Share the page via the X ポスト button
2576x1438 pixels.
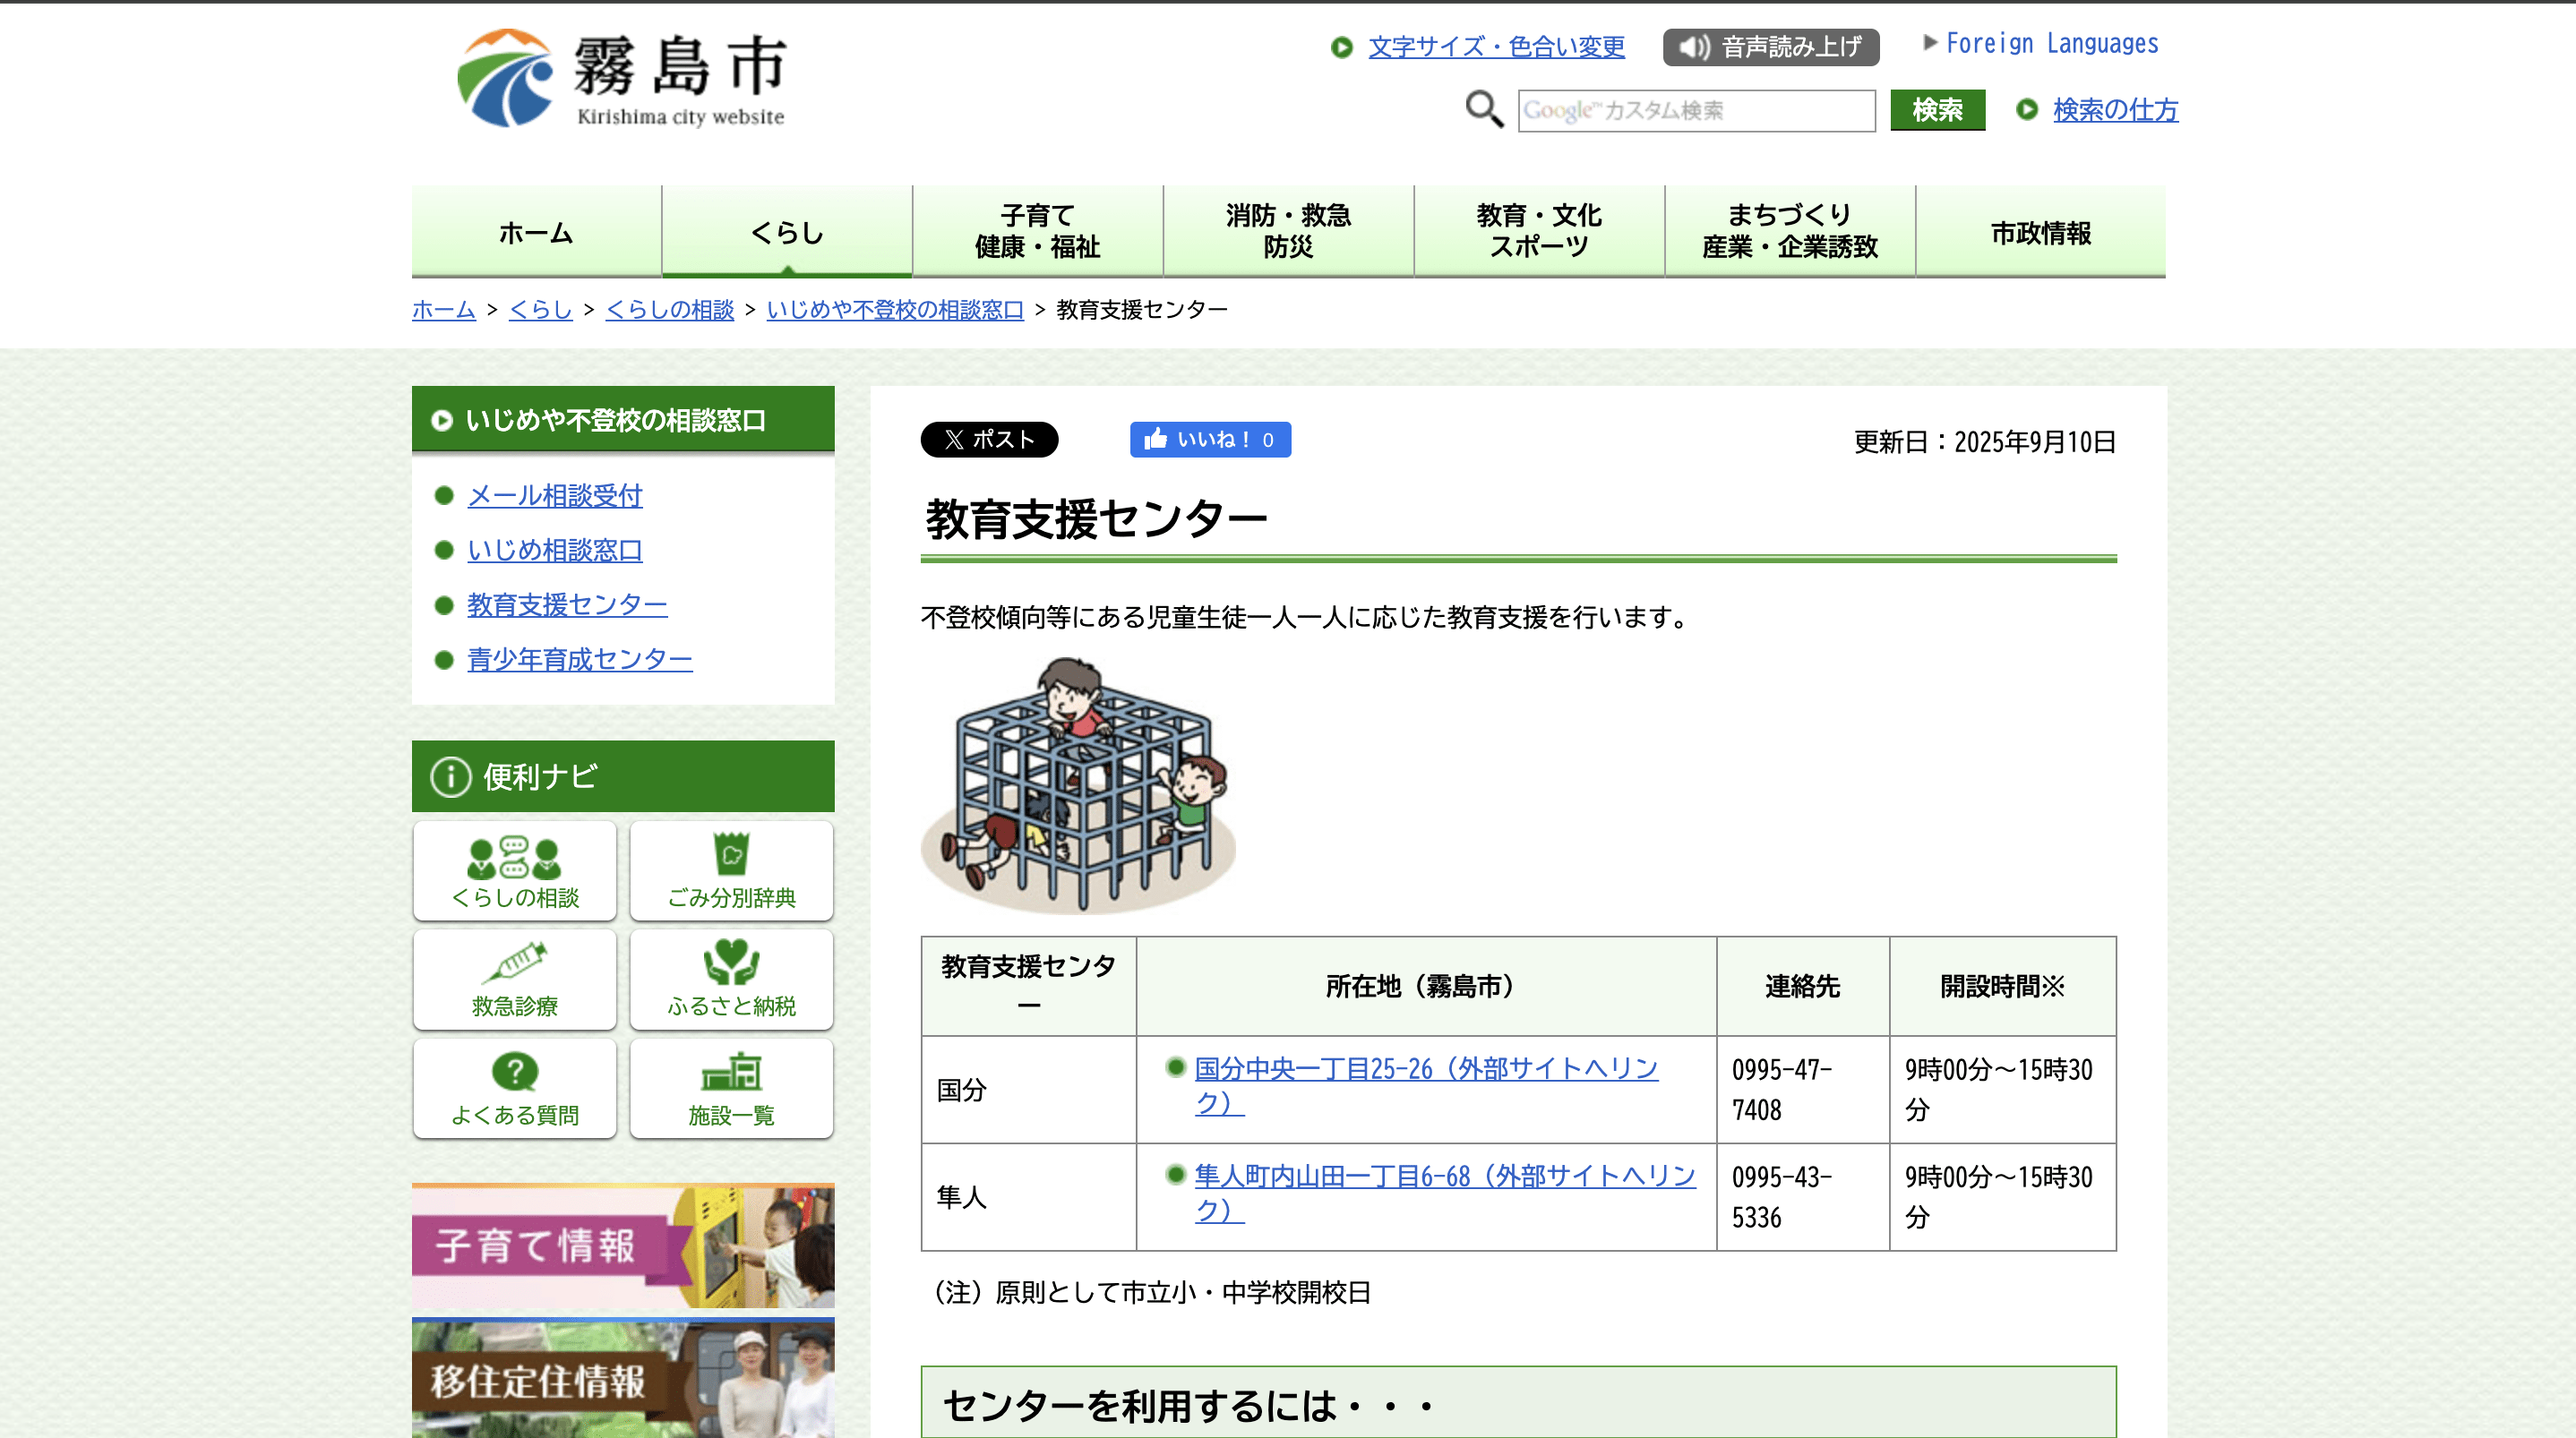click(990, 439)
